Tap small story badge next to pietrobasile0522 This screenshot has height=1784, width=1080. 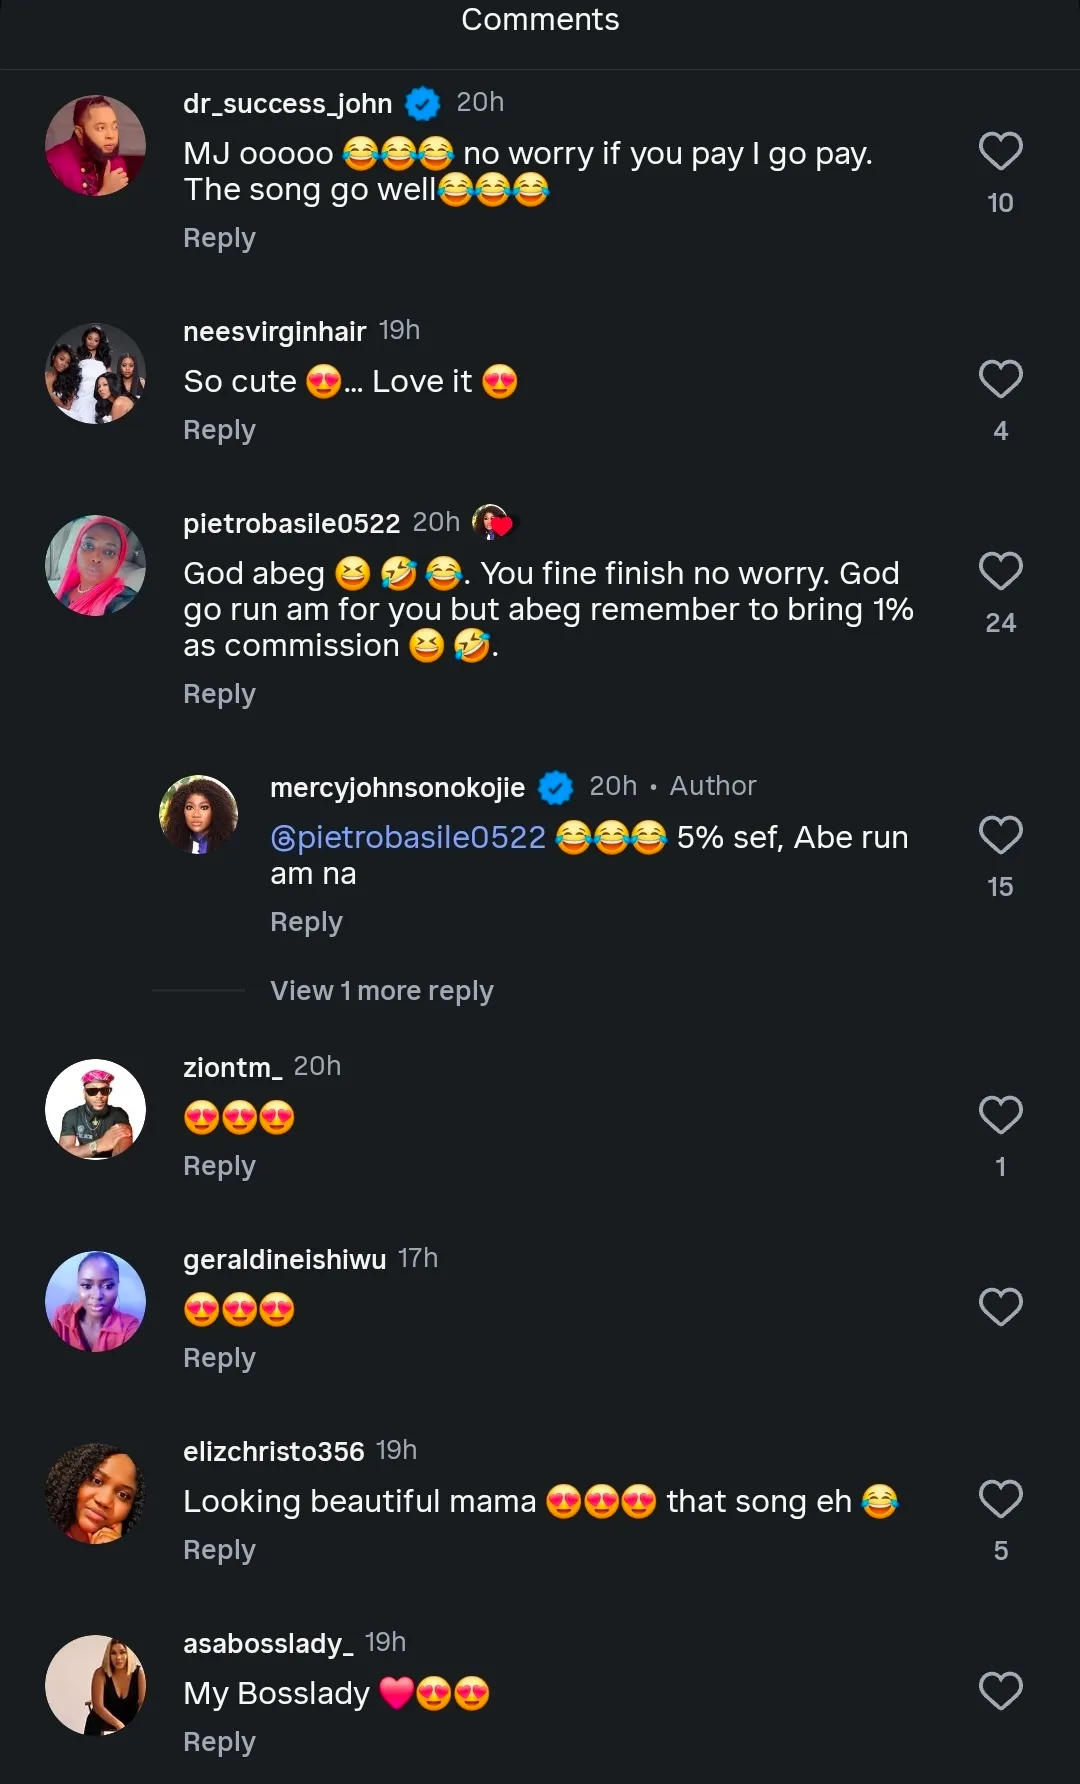click(492, 522)
